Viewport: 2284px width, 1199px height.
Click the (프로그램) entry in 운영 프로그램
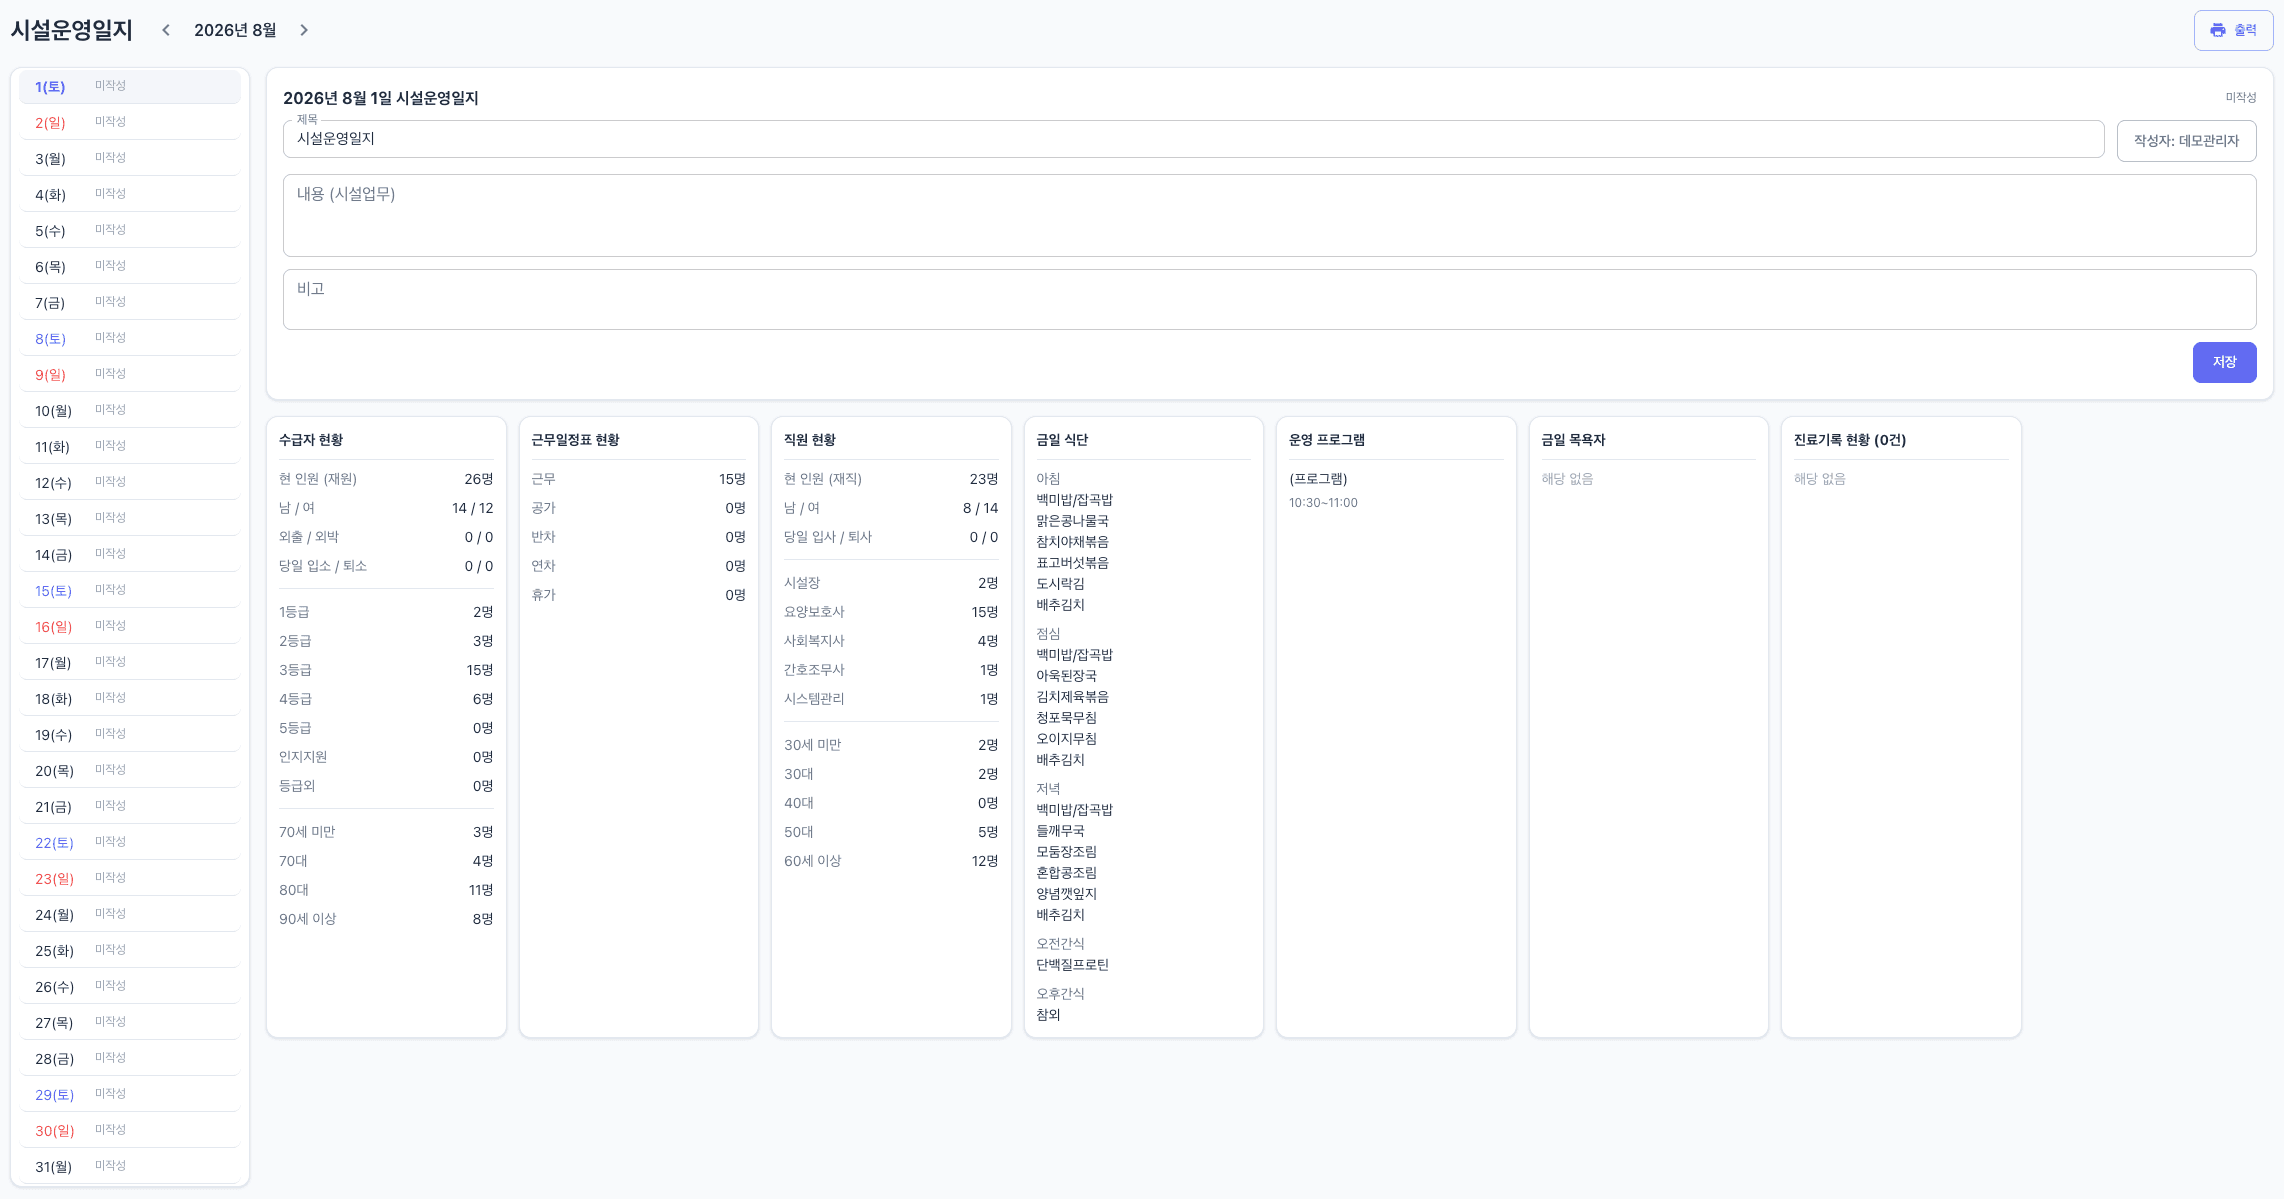tap(1318, 479)
